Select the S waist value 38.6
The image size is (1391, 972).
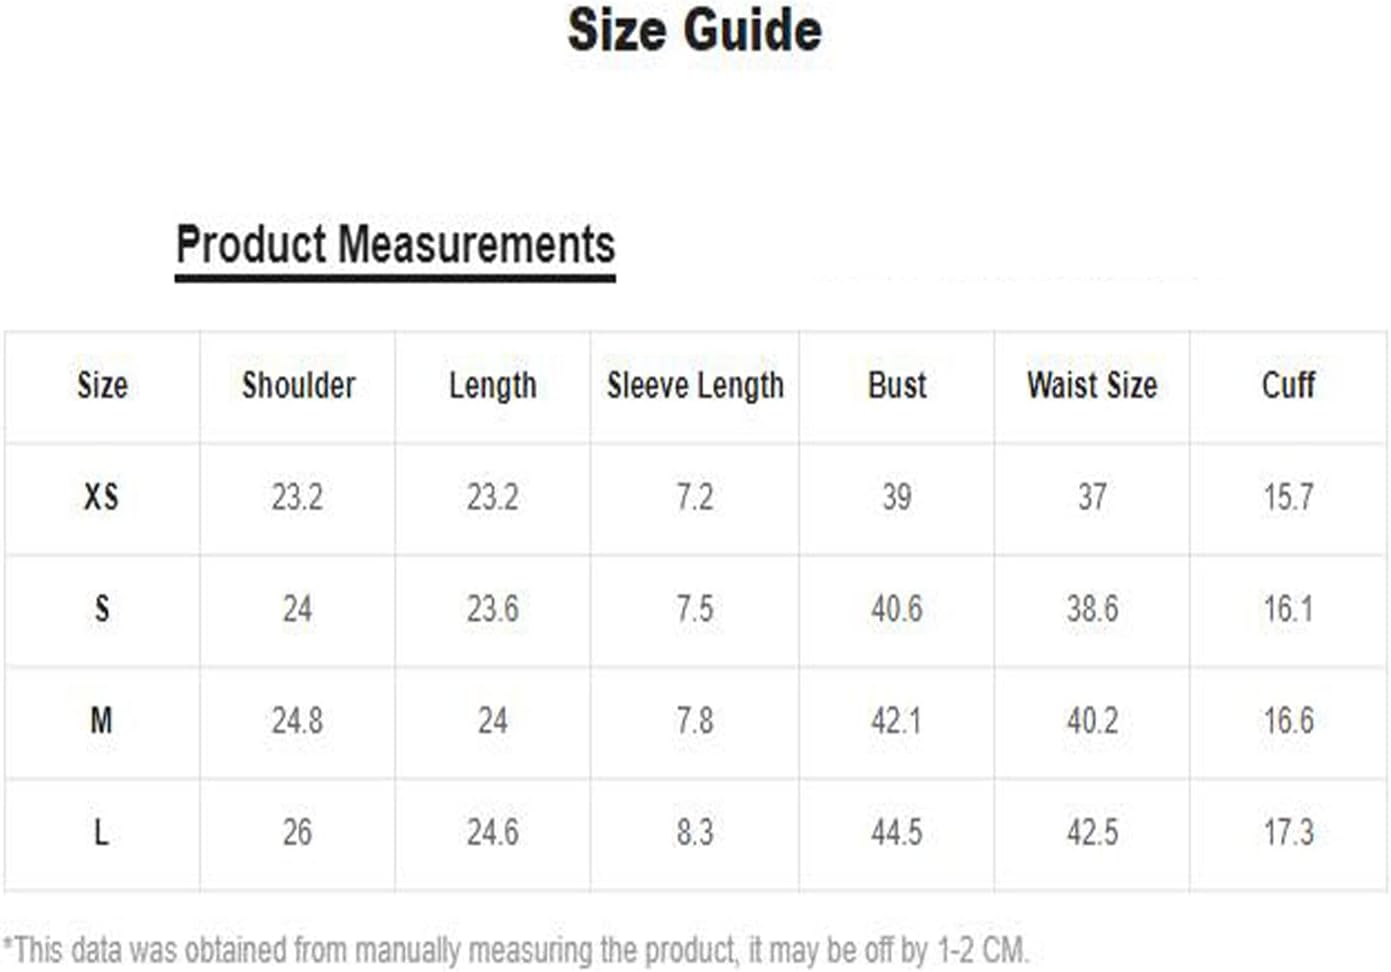tap(1092, 609)
